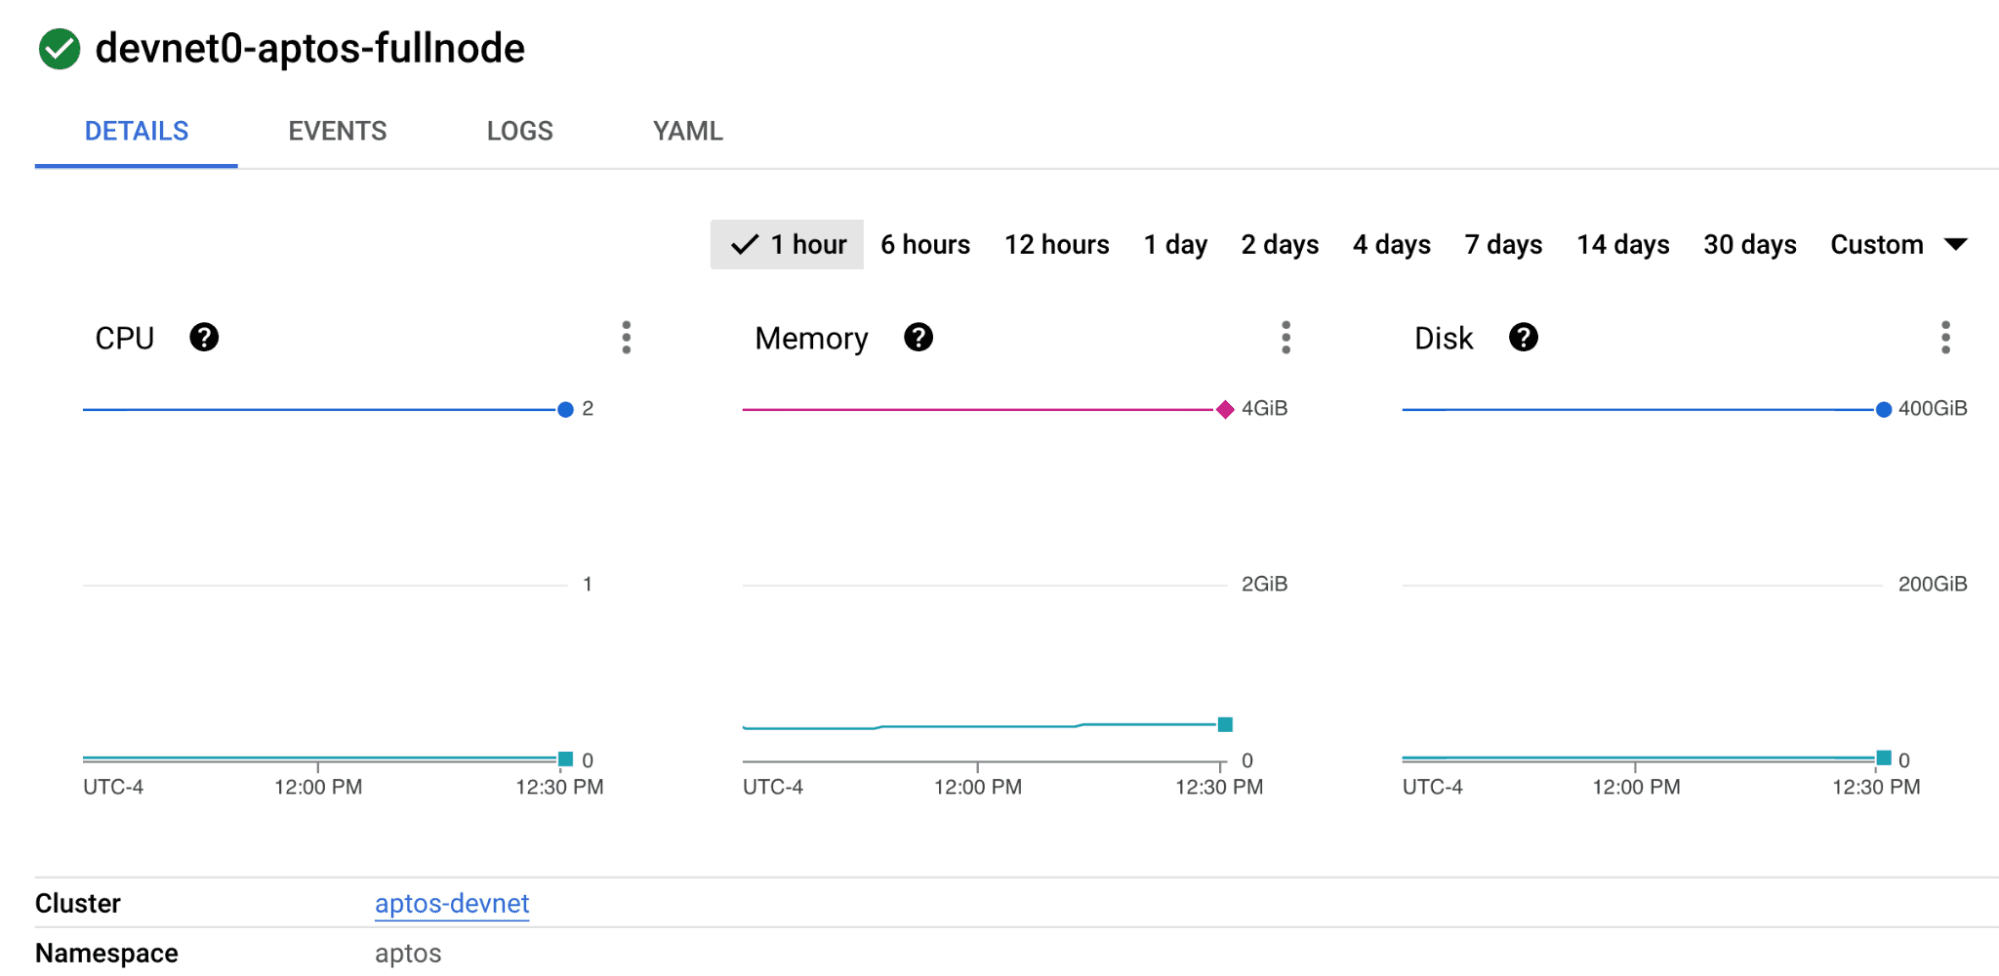Select the 6 hours time range
The height and width of the screenshot is (976, 1999).
(x=924, y=243)
